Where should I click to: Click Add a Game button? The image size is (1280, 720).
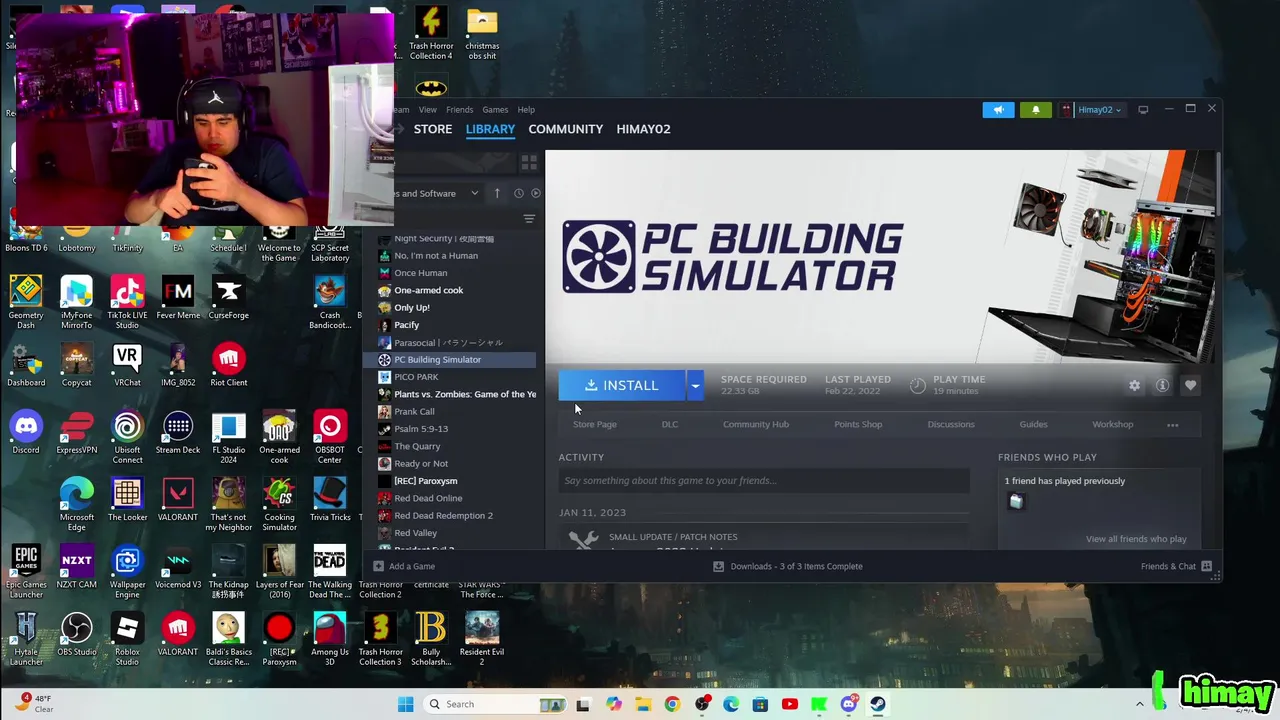[x=404, y=566]
